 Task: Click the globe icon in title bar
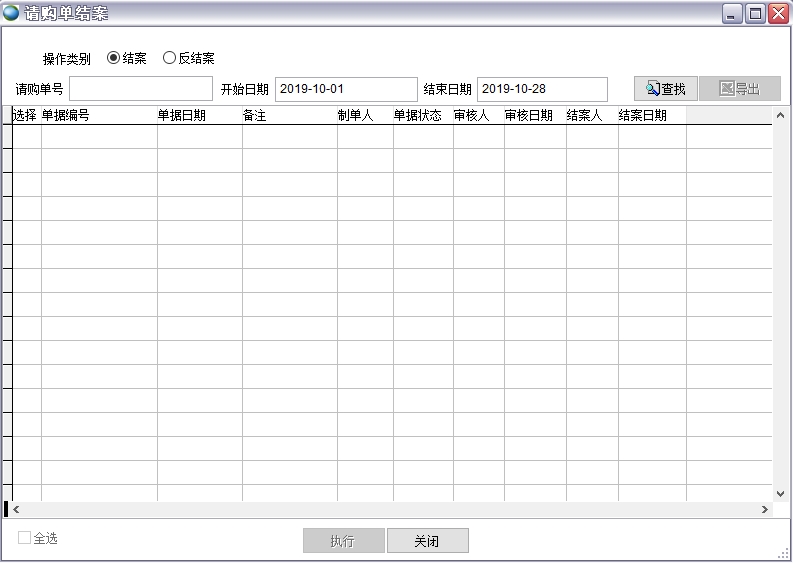pyautogui.click(x=11, y=13)
